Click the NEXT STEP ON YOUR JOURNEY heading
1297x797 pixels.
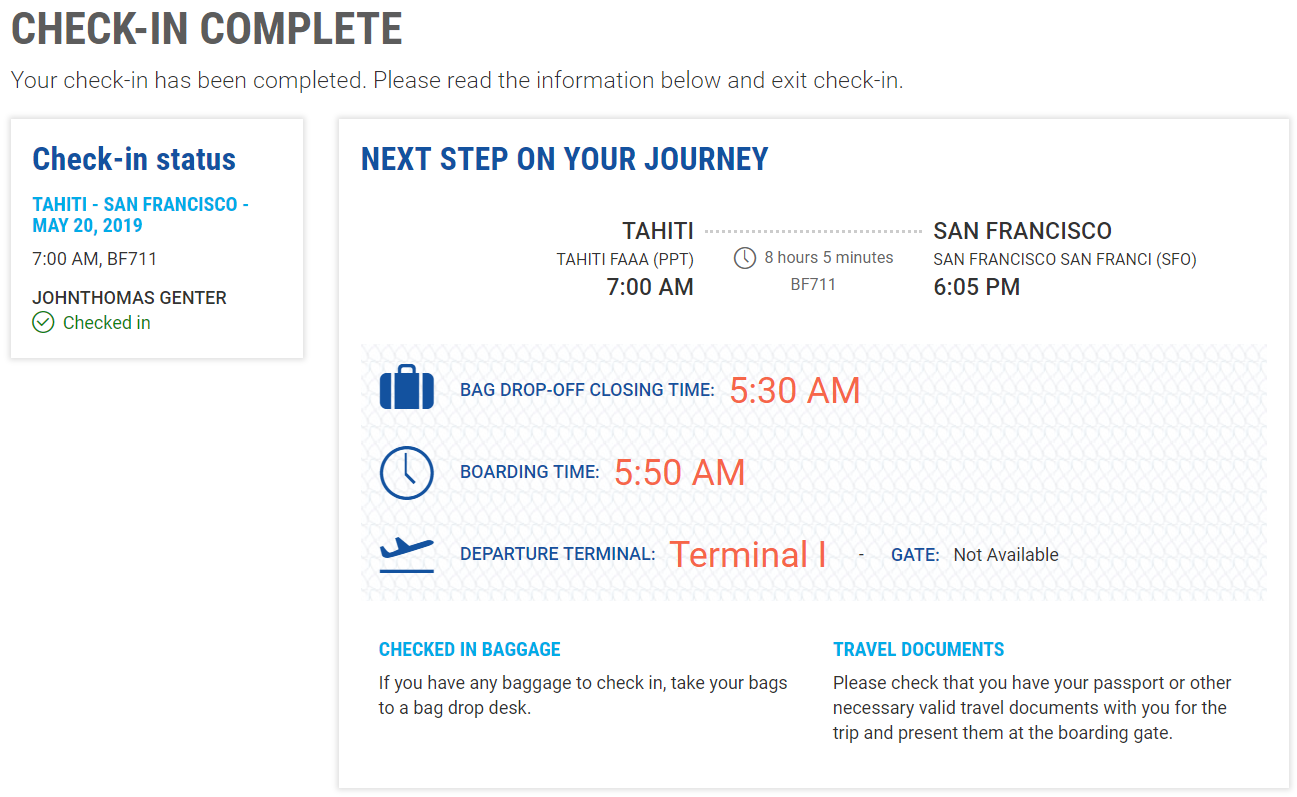[564, 159]
